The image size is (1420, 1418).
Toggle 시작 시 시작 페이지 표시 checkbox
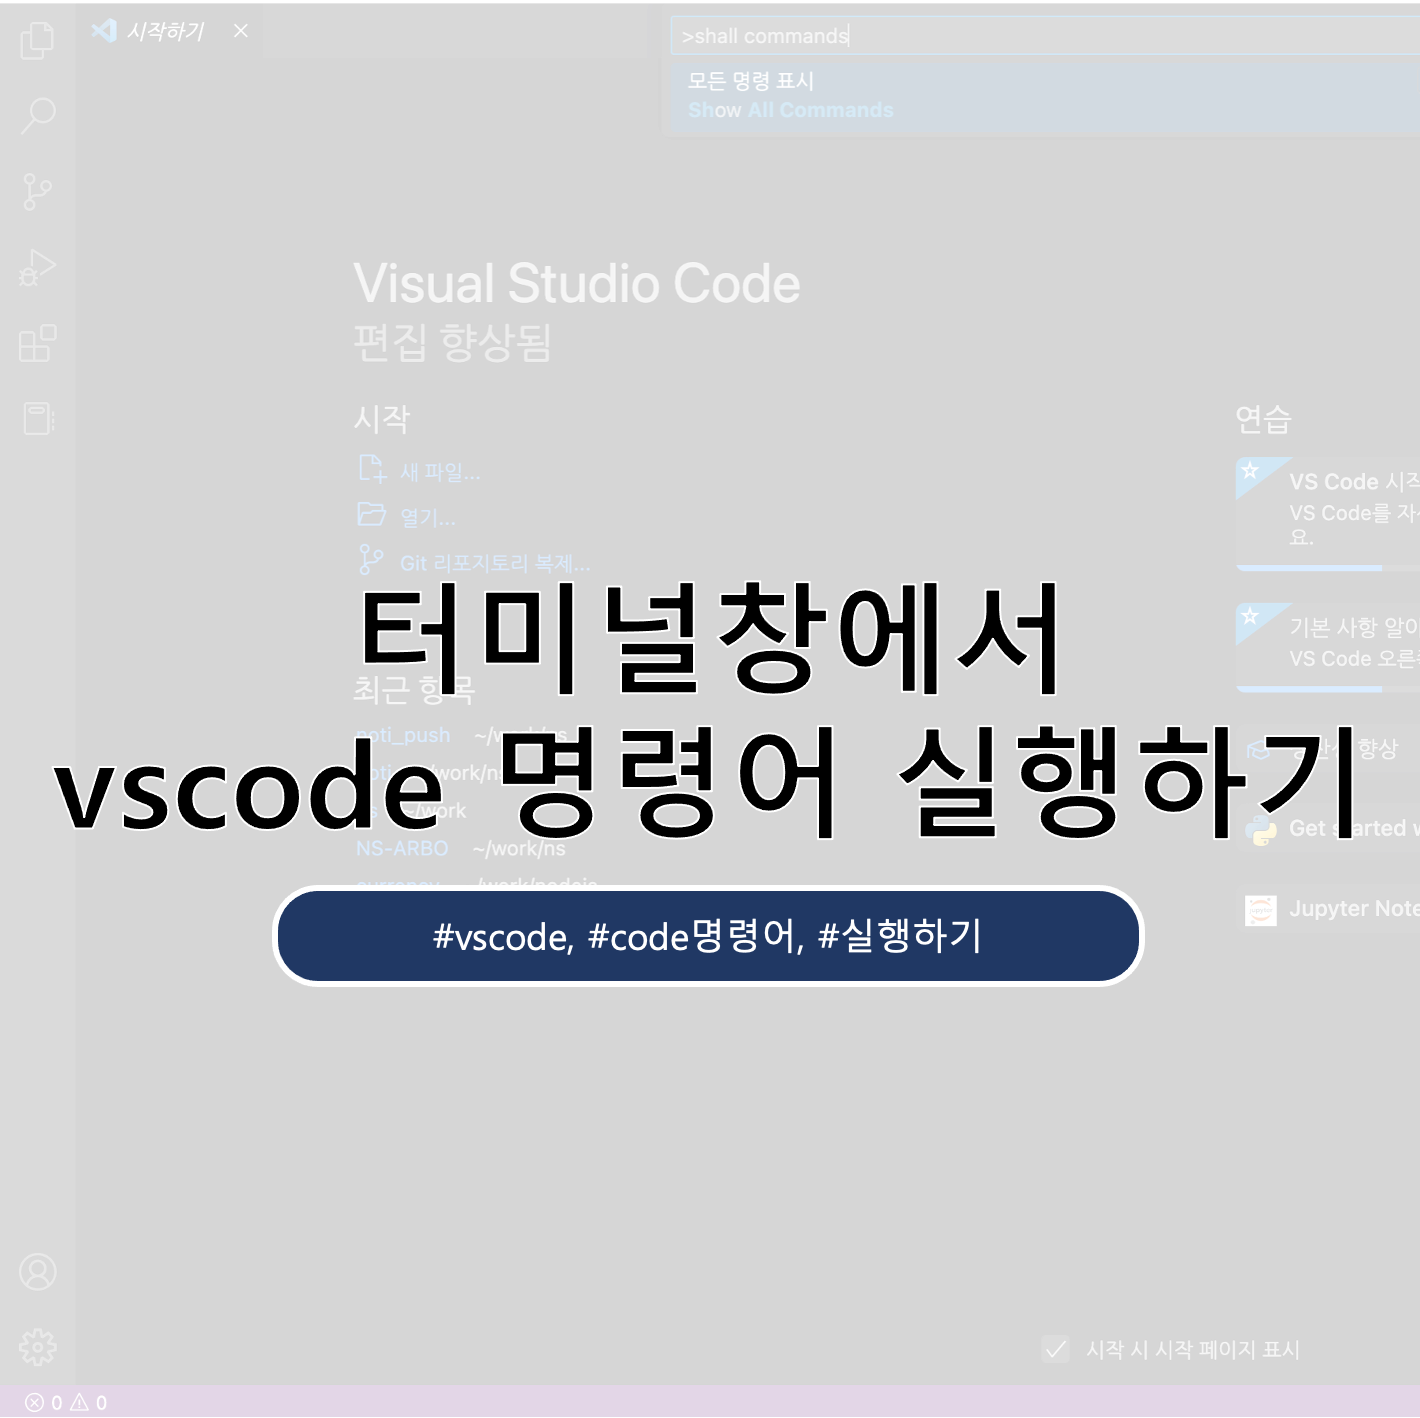point(1056,1349)
